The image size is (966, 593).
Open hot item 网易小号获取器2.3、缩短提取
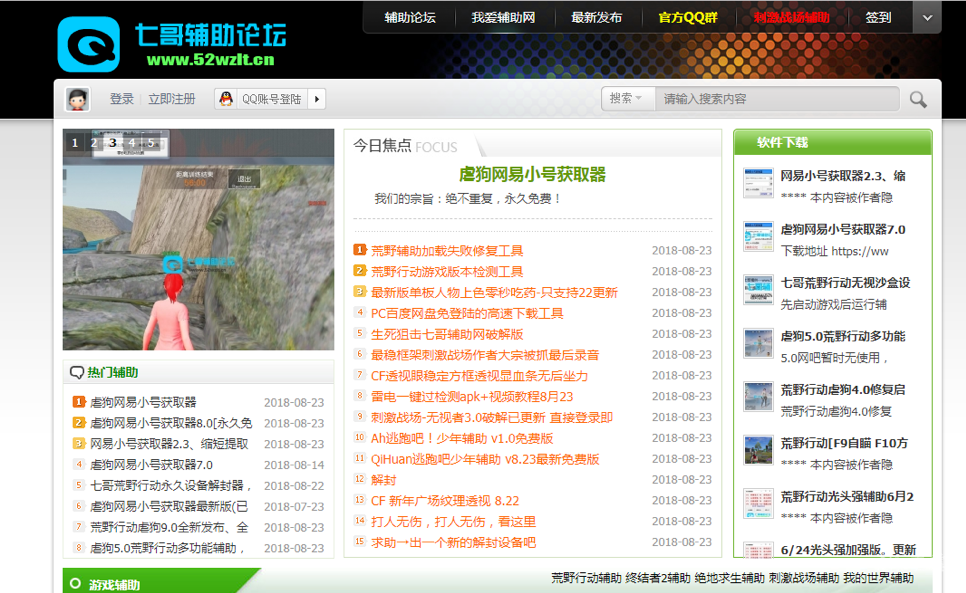pos(169,444)
